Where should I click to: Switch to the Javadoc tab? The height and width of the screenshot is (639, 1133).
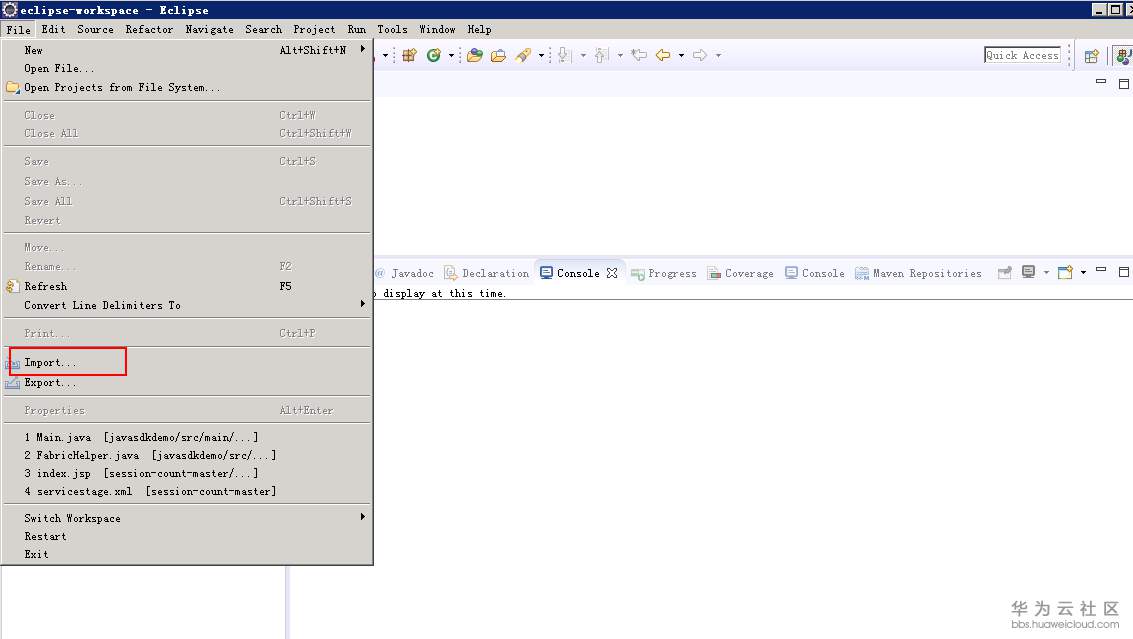coord(405,273)
